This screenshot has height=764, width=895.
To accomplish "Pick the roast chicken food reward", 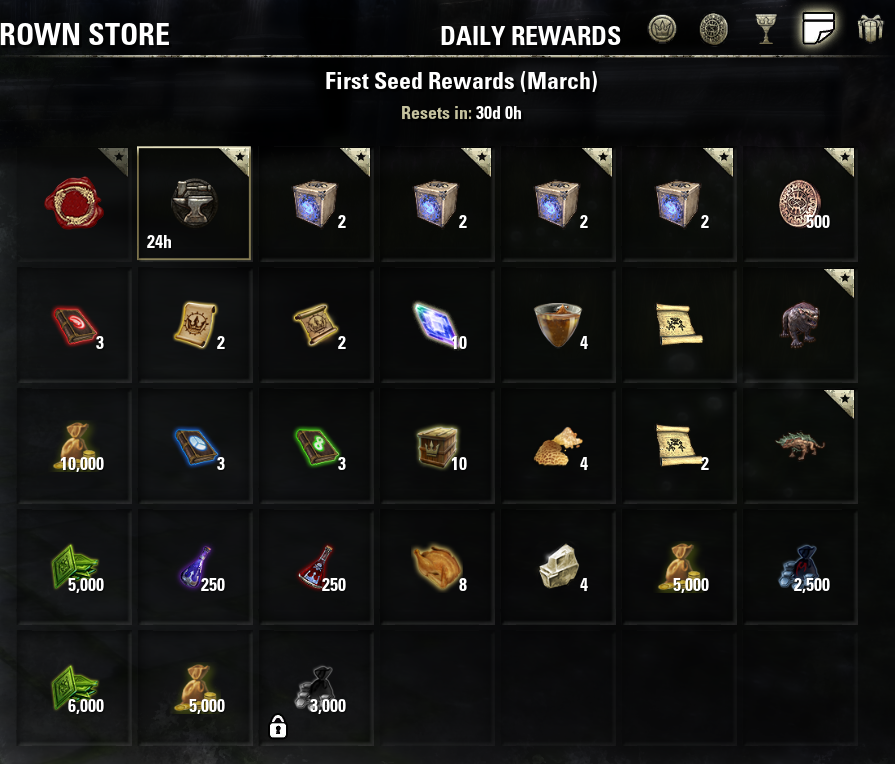I will pyautogui.click(x=437, y=567).
